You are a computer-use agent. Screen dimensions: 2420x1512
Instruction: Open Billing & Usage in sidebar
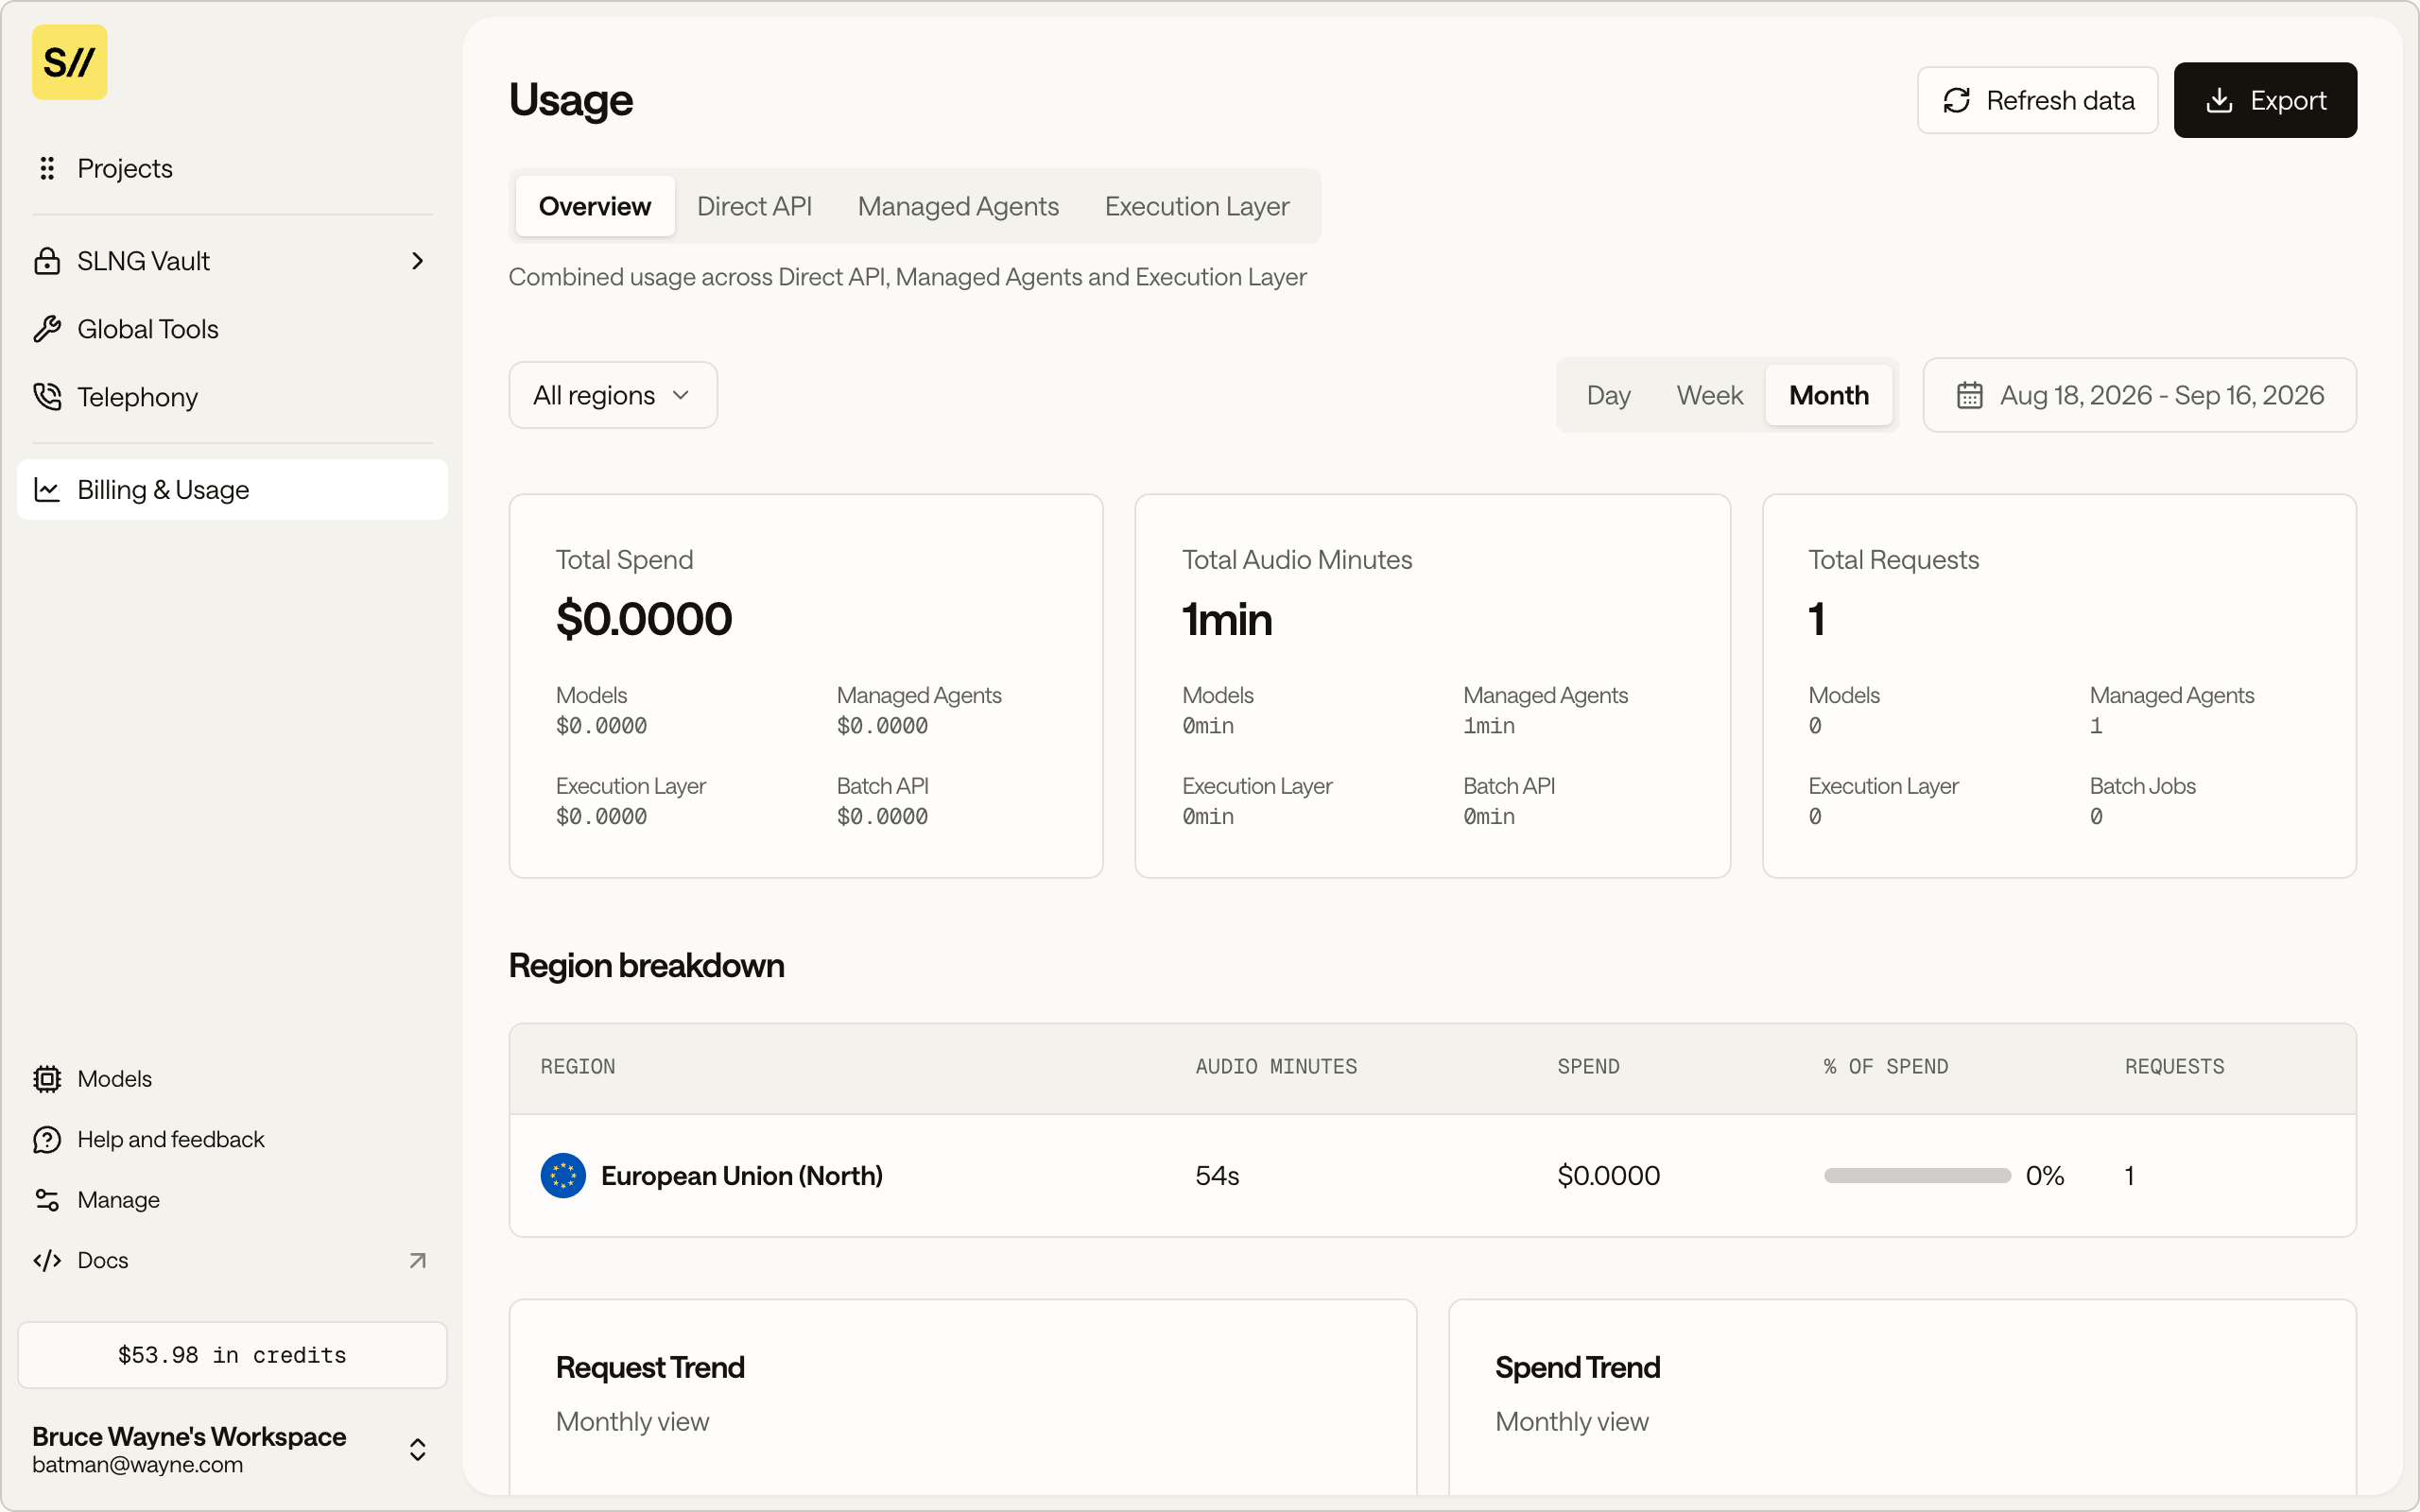tap(232, 489)
